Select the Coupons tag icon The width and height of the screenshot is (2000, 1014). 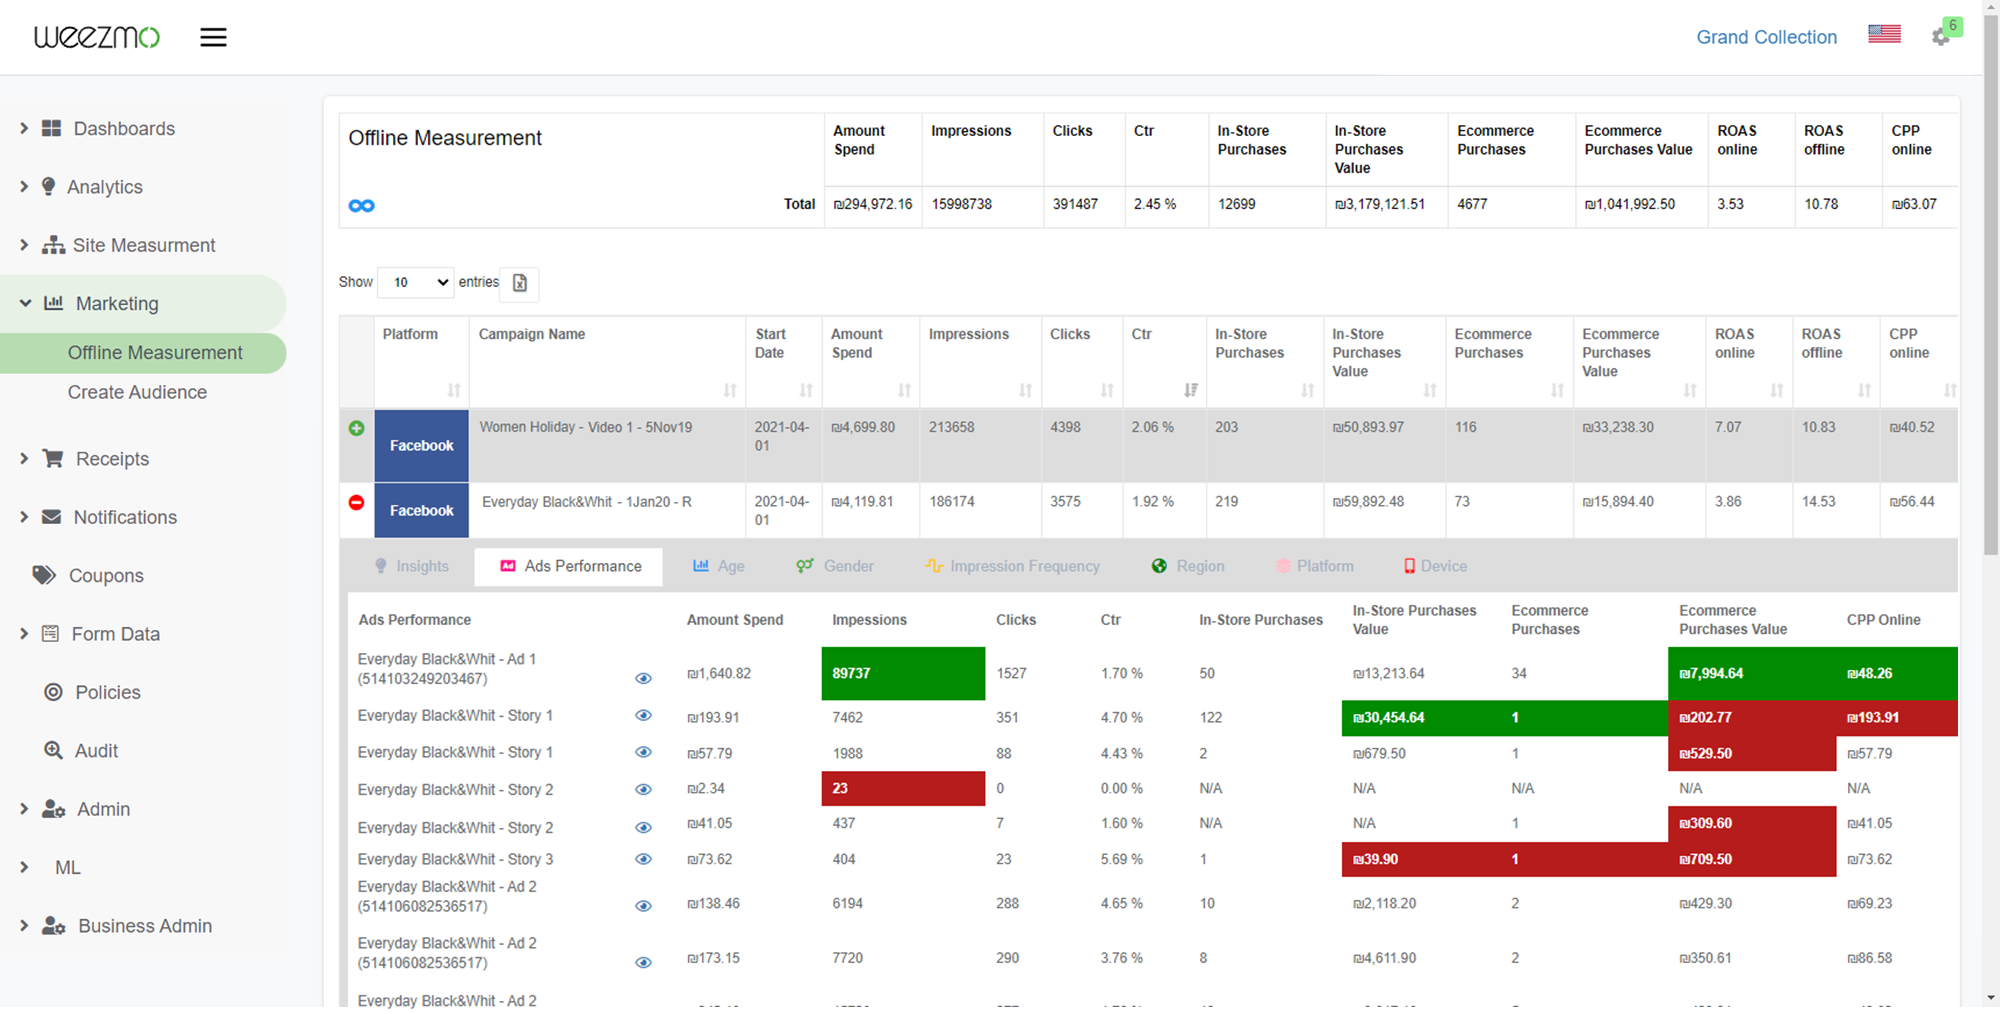point(43,575)
